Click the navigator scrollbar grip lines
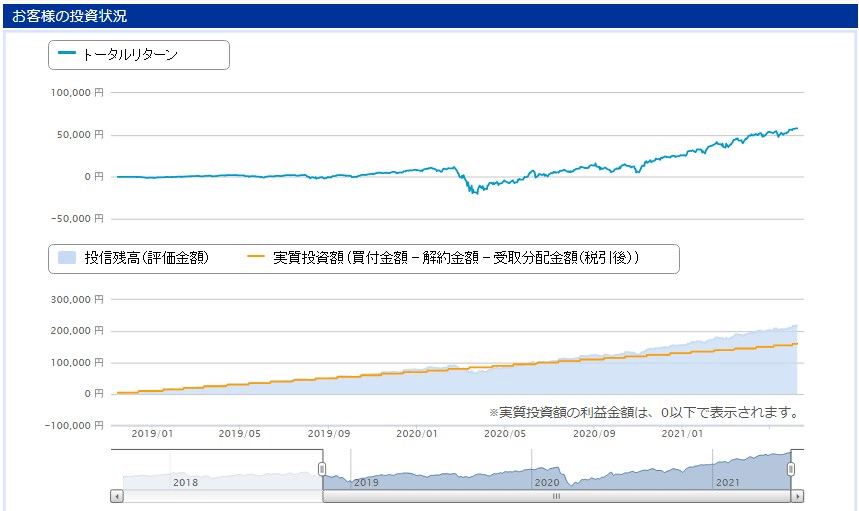The image size is (859, 511). tap(556, 496)
